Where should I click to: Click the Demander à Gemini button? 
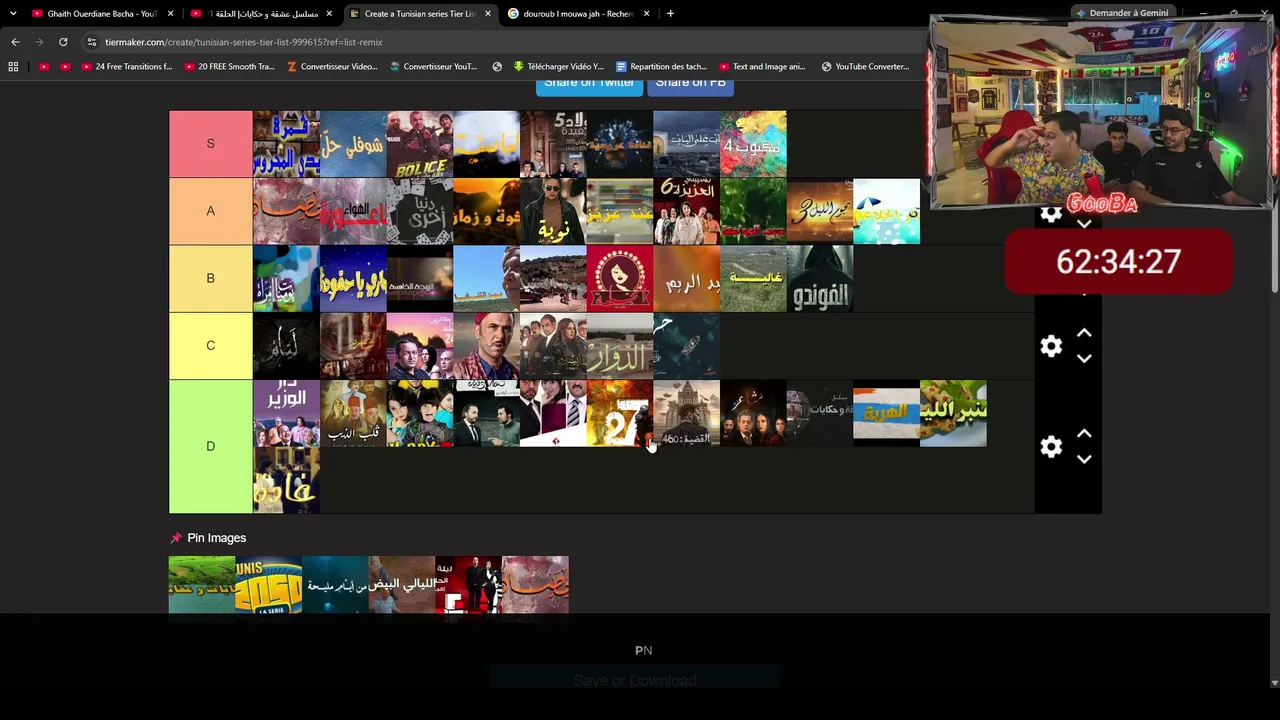pyautogui.click(x=1121, y=13)
